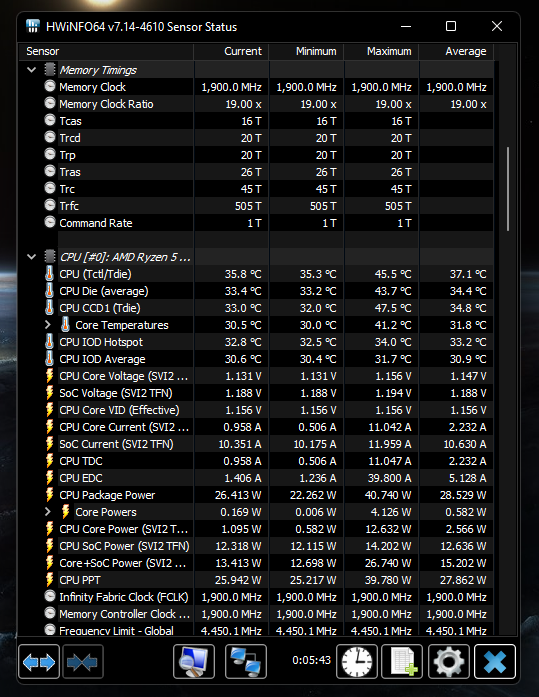Click thermometer icon for CPU IOD Hotspot
The width and height of the screenshot is (539, 697).
(x=50, y=342)
